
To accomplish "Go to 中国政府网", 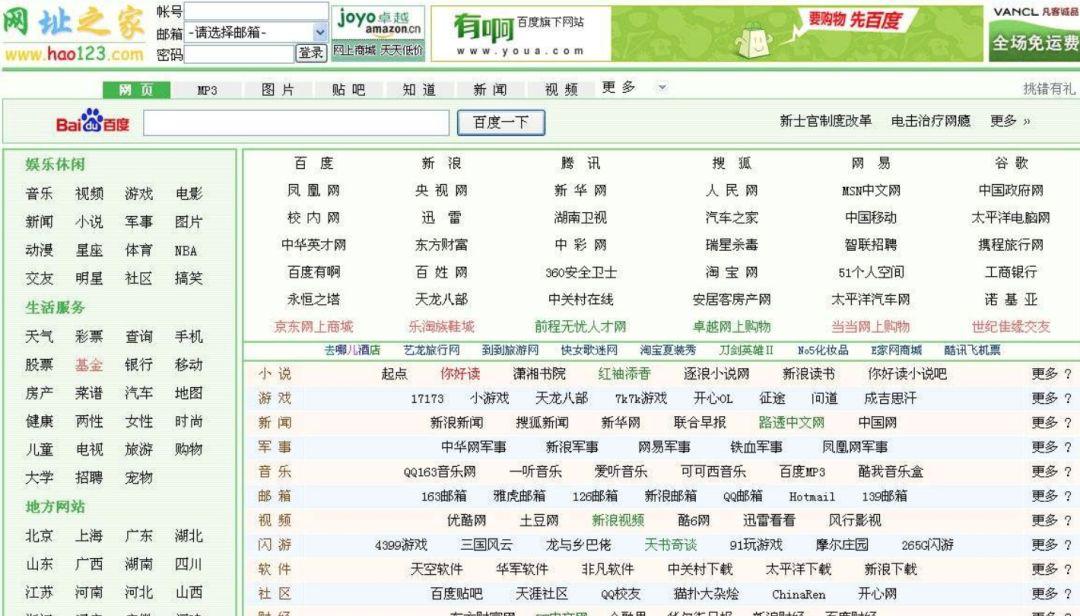I will point(1010,190).
